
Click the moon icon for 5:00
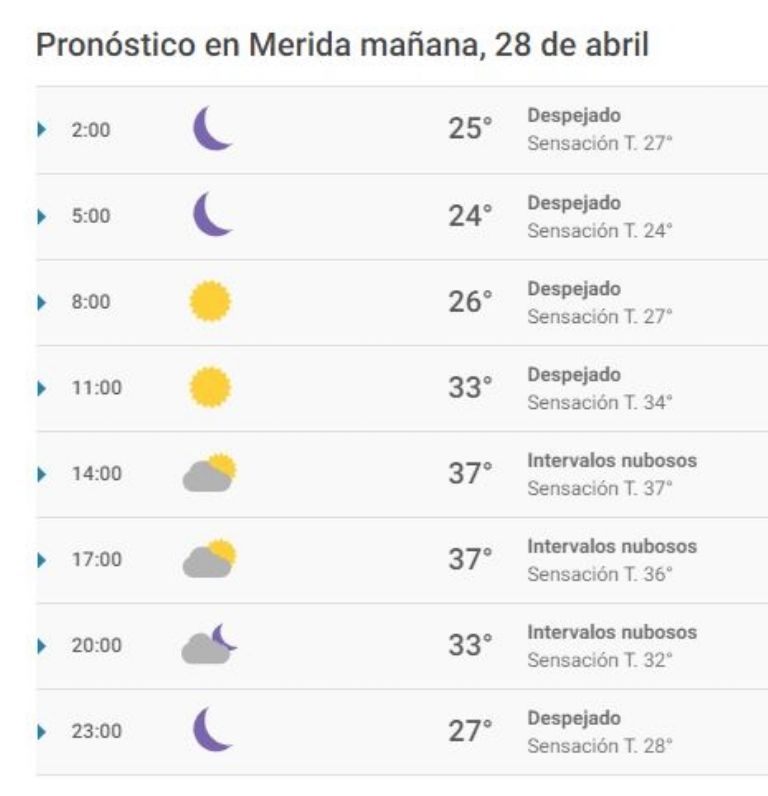click(213, 214)
